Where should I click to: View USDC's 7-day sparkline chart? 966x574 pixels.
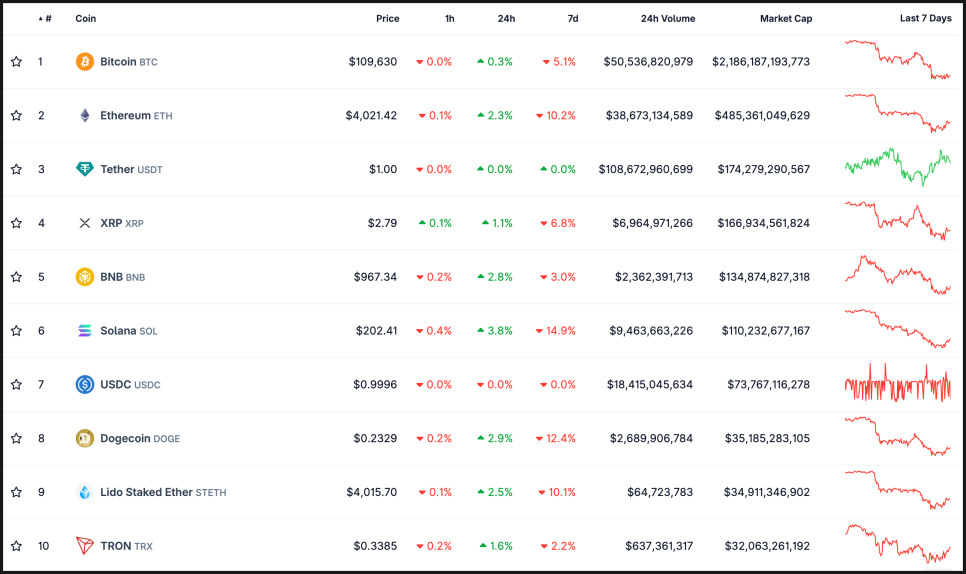[898, 382]
